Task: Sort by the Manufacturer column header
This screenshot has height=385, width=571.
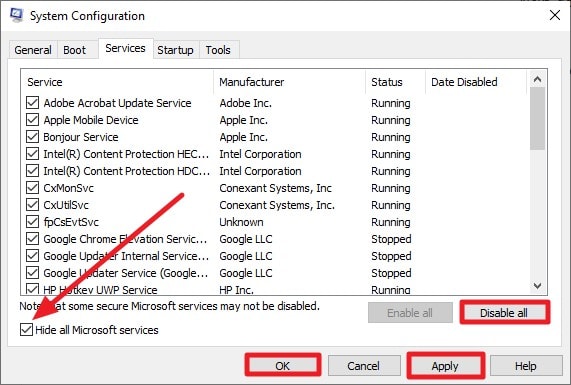Action: tap(290, 82)
